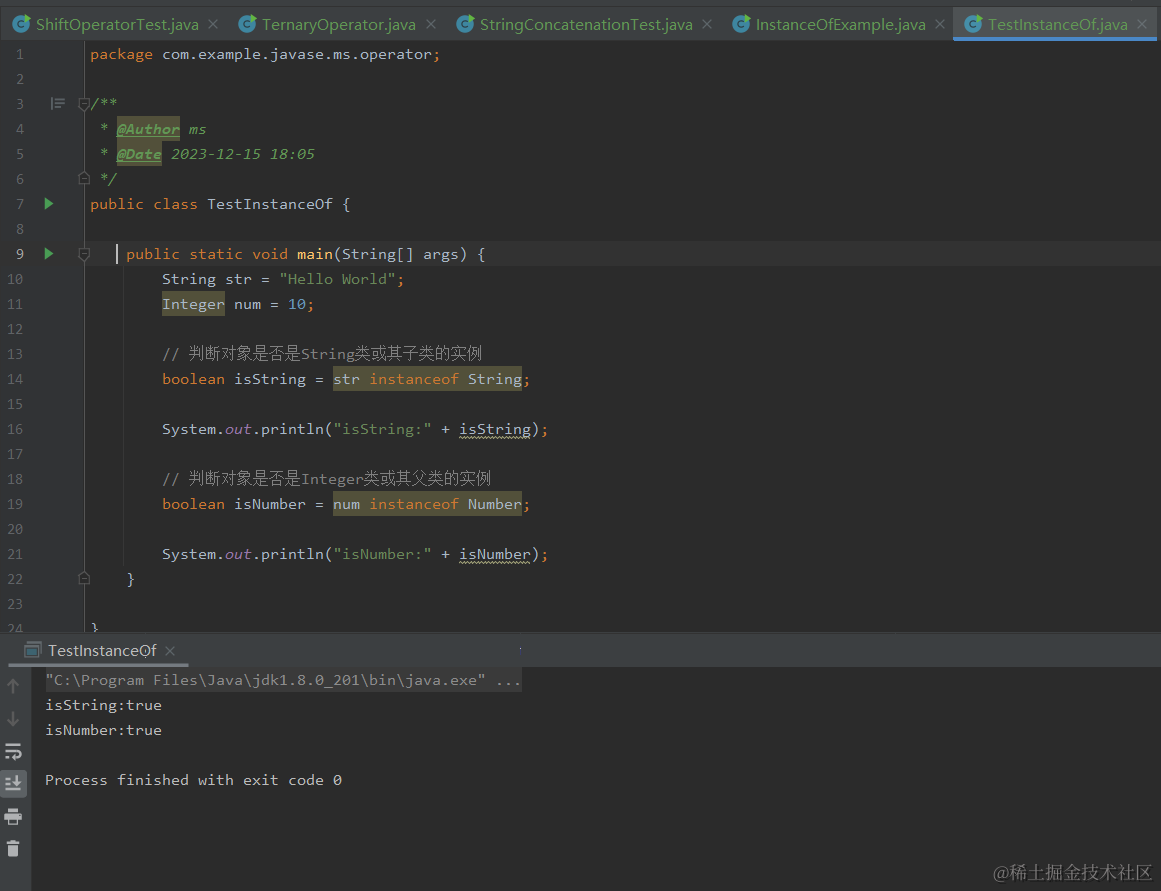
Task: Run the main method via gutter arrow on line 9
Action: [x=49, y=254]
